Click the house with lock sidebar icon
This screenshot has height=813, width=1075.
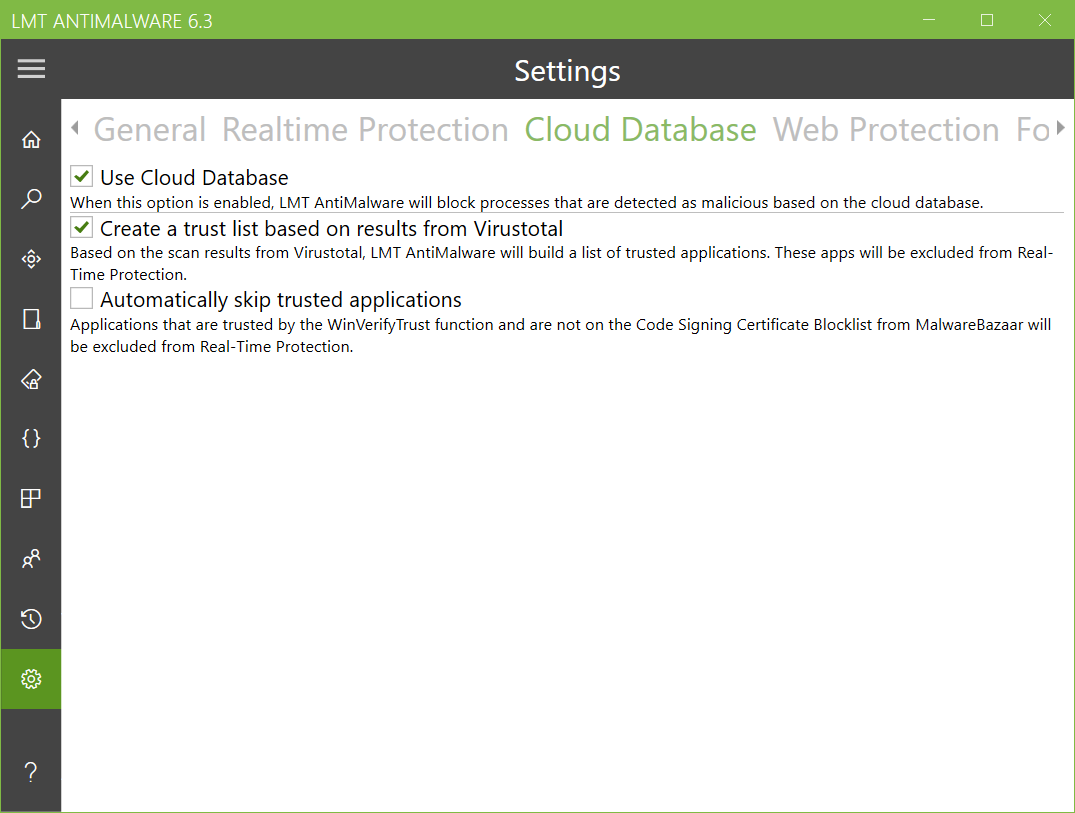(x=31, y=379)
